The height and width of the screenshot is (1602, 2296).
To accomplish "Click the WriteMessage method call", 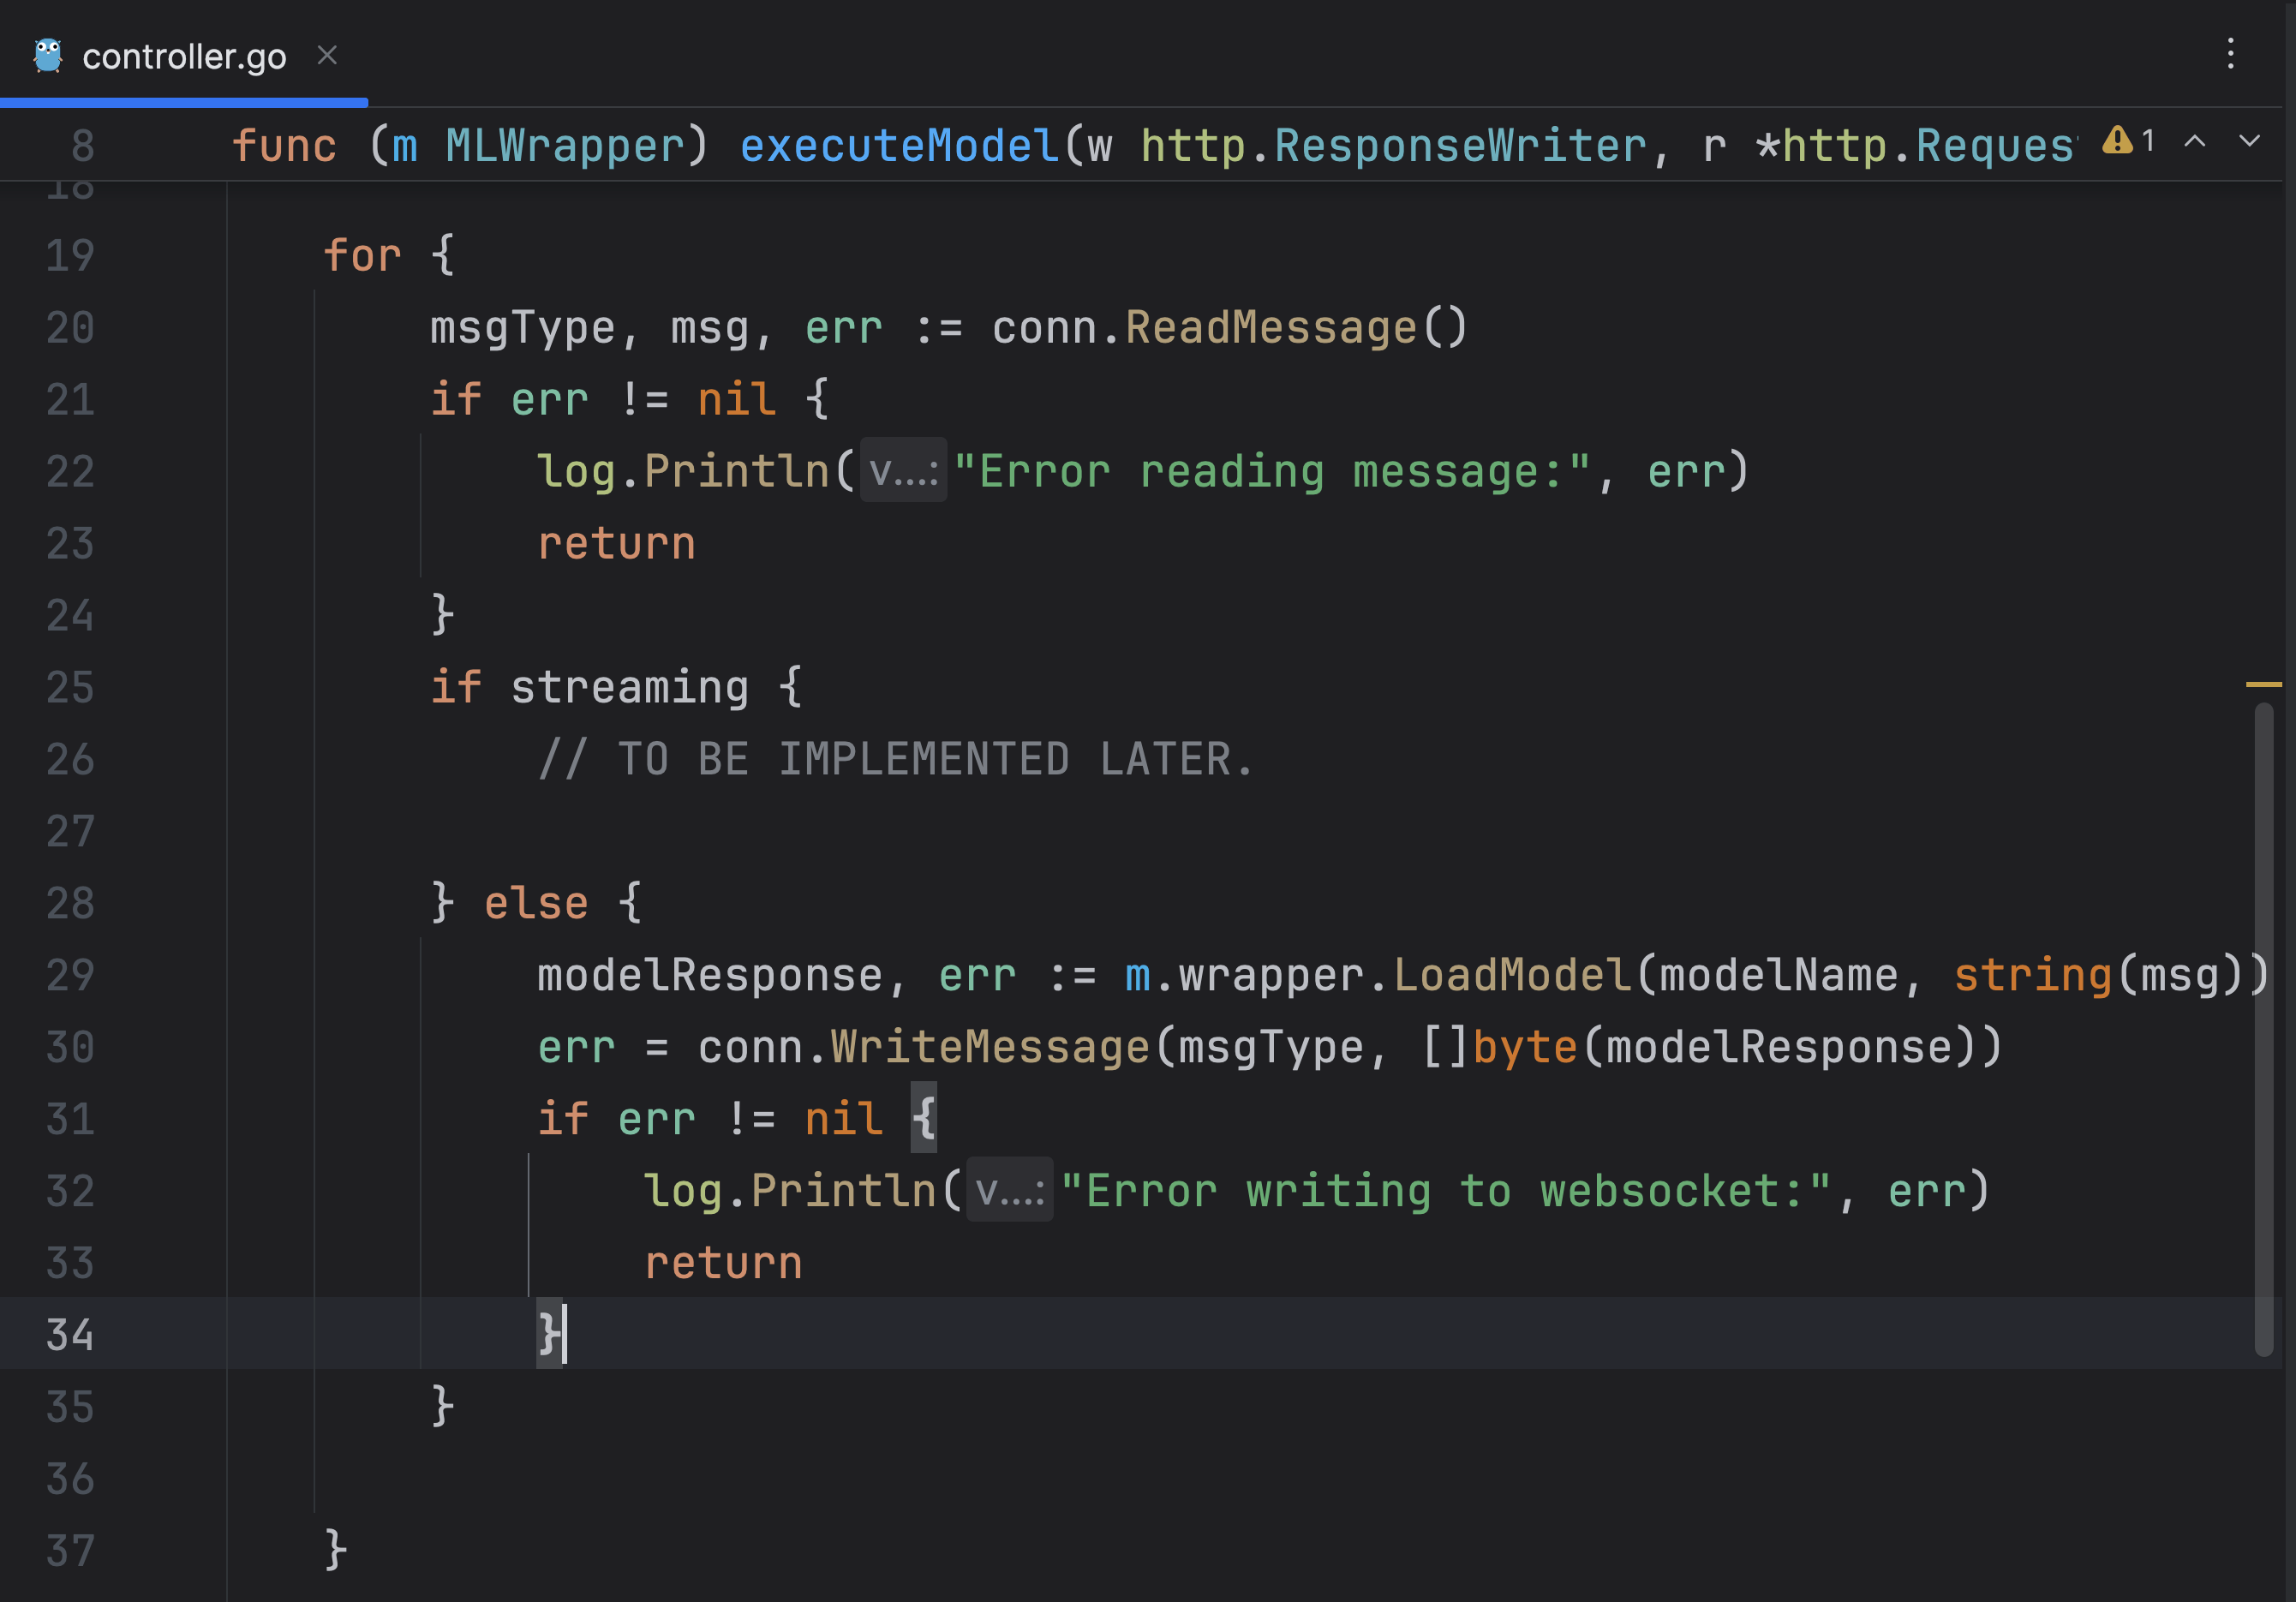I will point(990,1048).
